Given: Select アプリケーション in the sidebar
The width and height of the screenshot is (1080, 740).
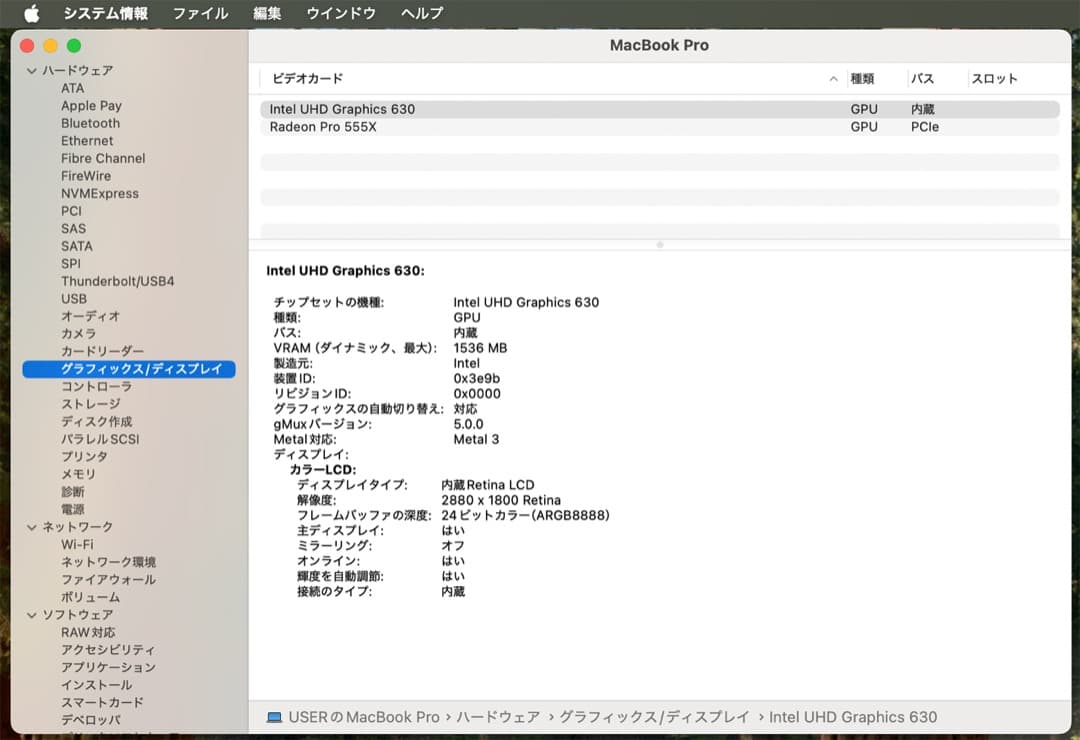Looking at the screenshot, I should click(x=108, y=668).
